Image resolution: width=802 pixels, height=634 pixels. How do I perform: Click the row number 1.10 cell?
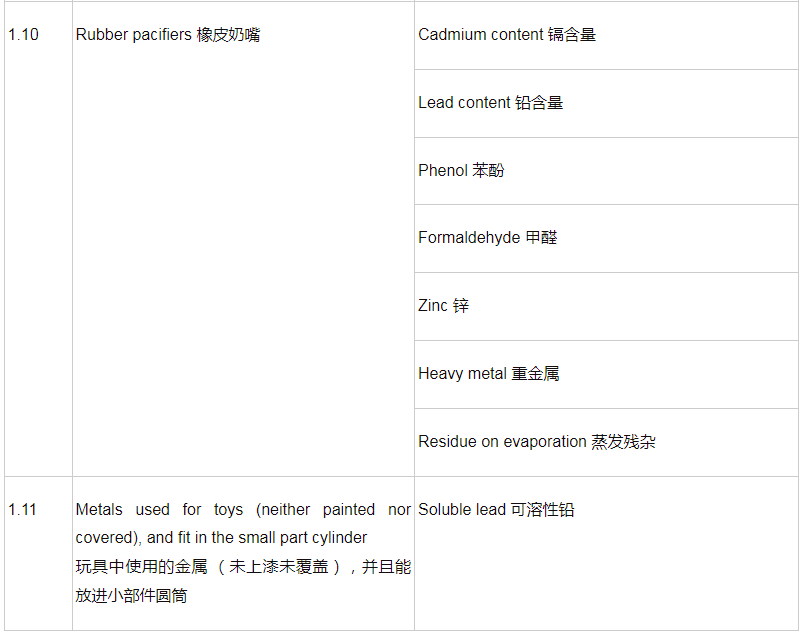pos(23,35)
